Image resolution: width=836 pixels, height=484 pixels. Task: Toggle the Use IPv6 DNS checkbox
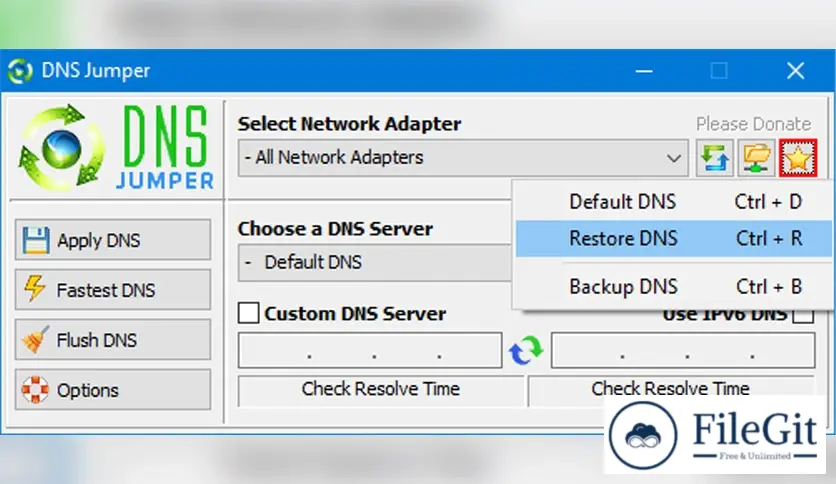click(x=803, y=316)
